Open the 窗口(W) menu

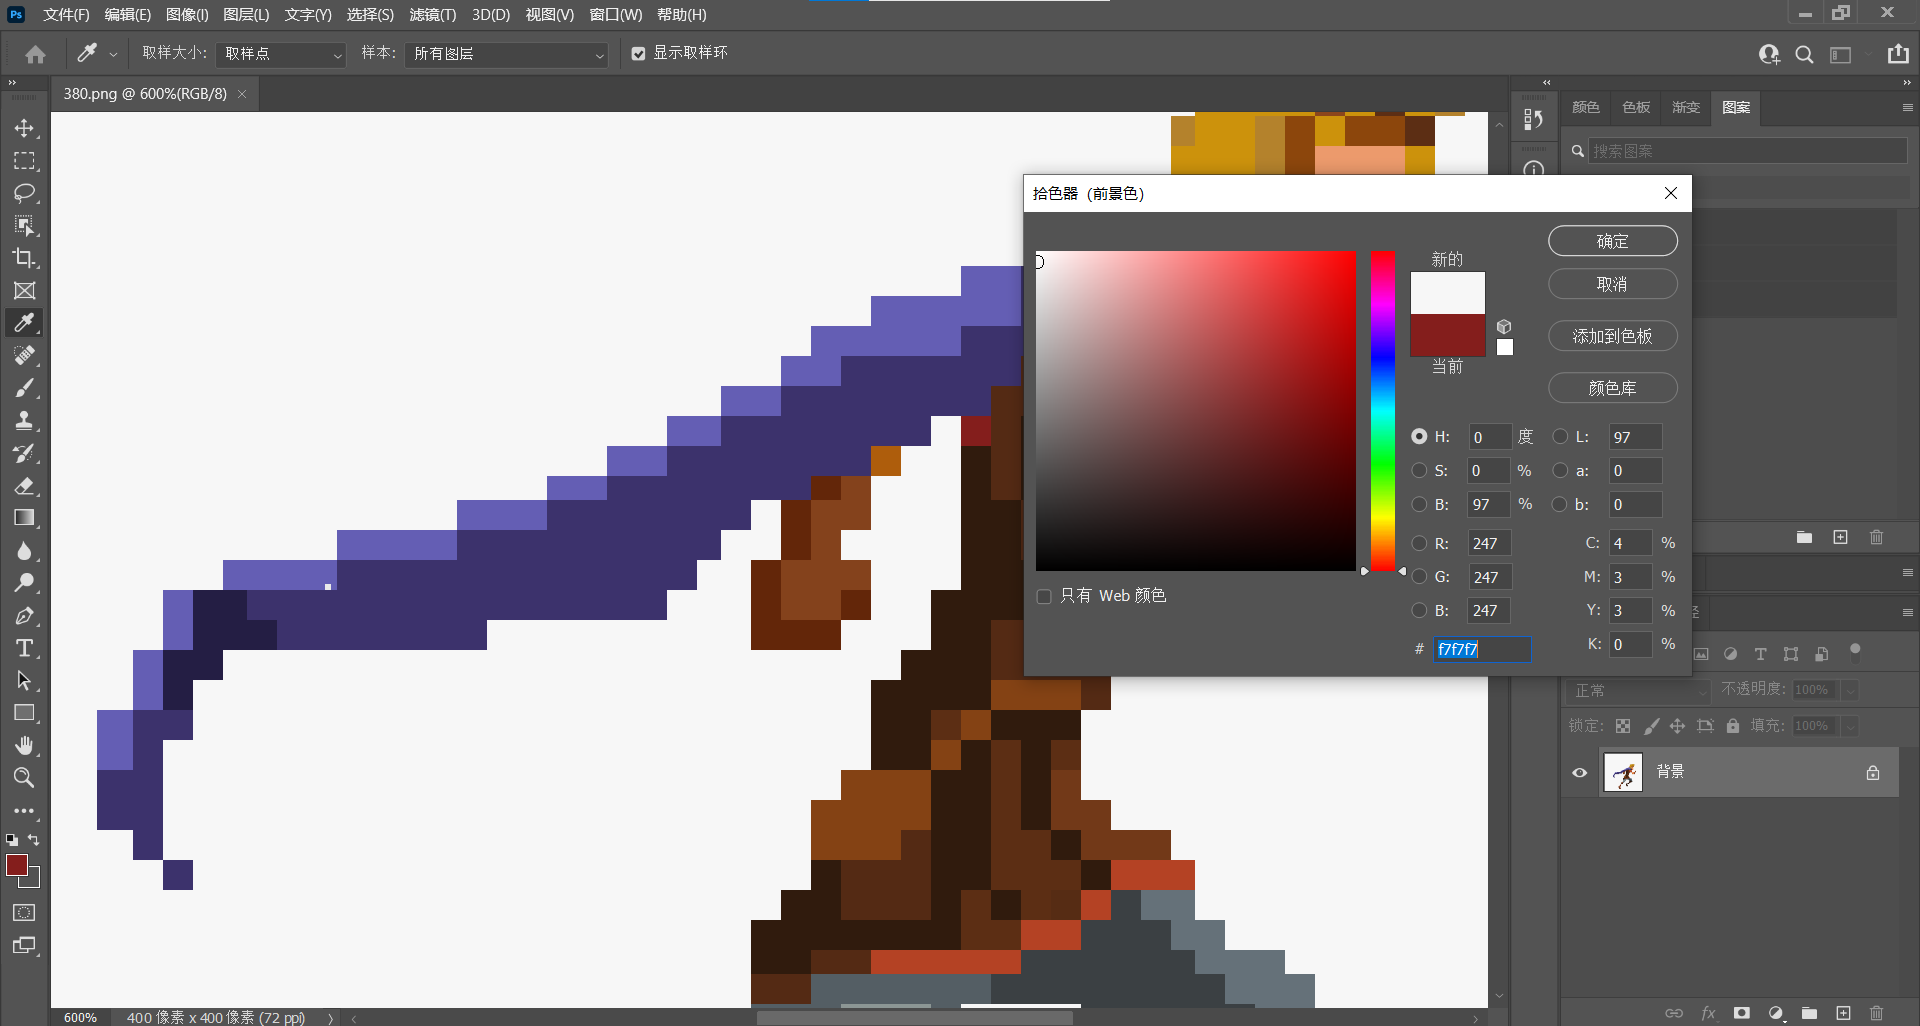[615, 15]
